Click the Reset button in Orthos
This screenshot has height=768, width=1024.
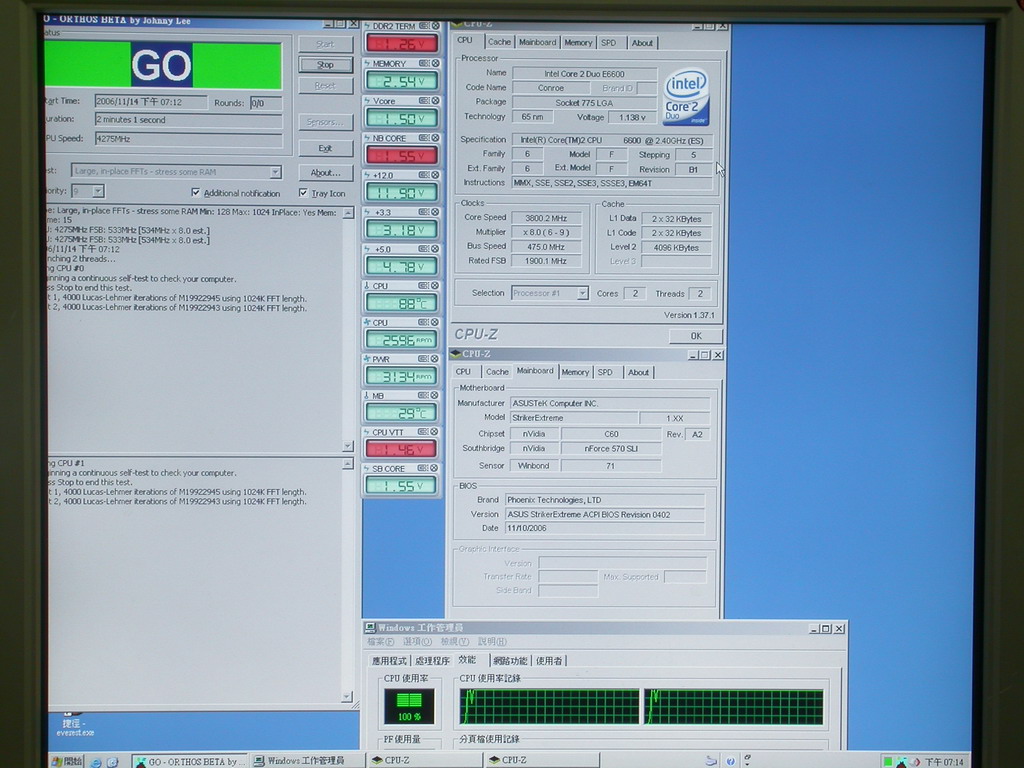[x=325, y=86]
